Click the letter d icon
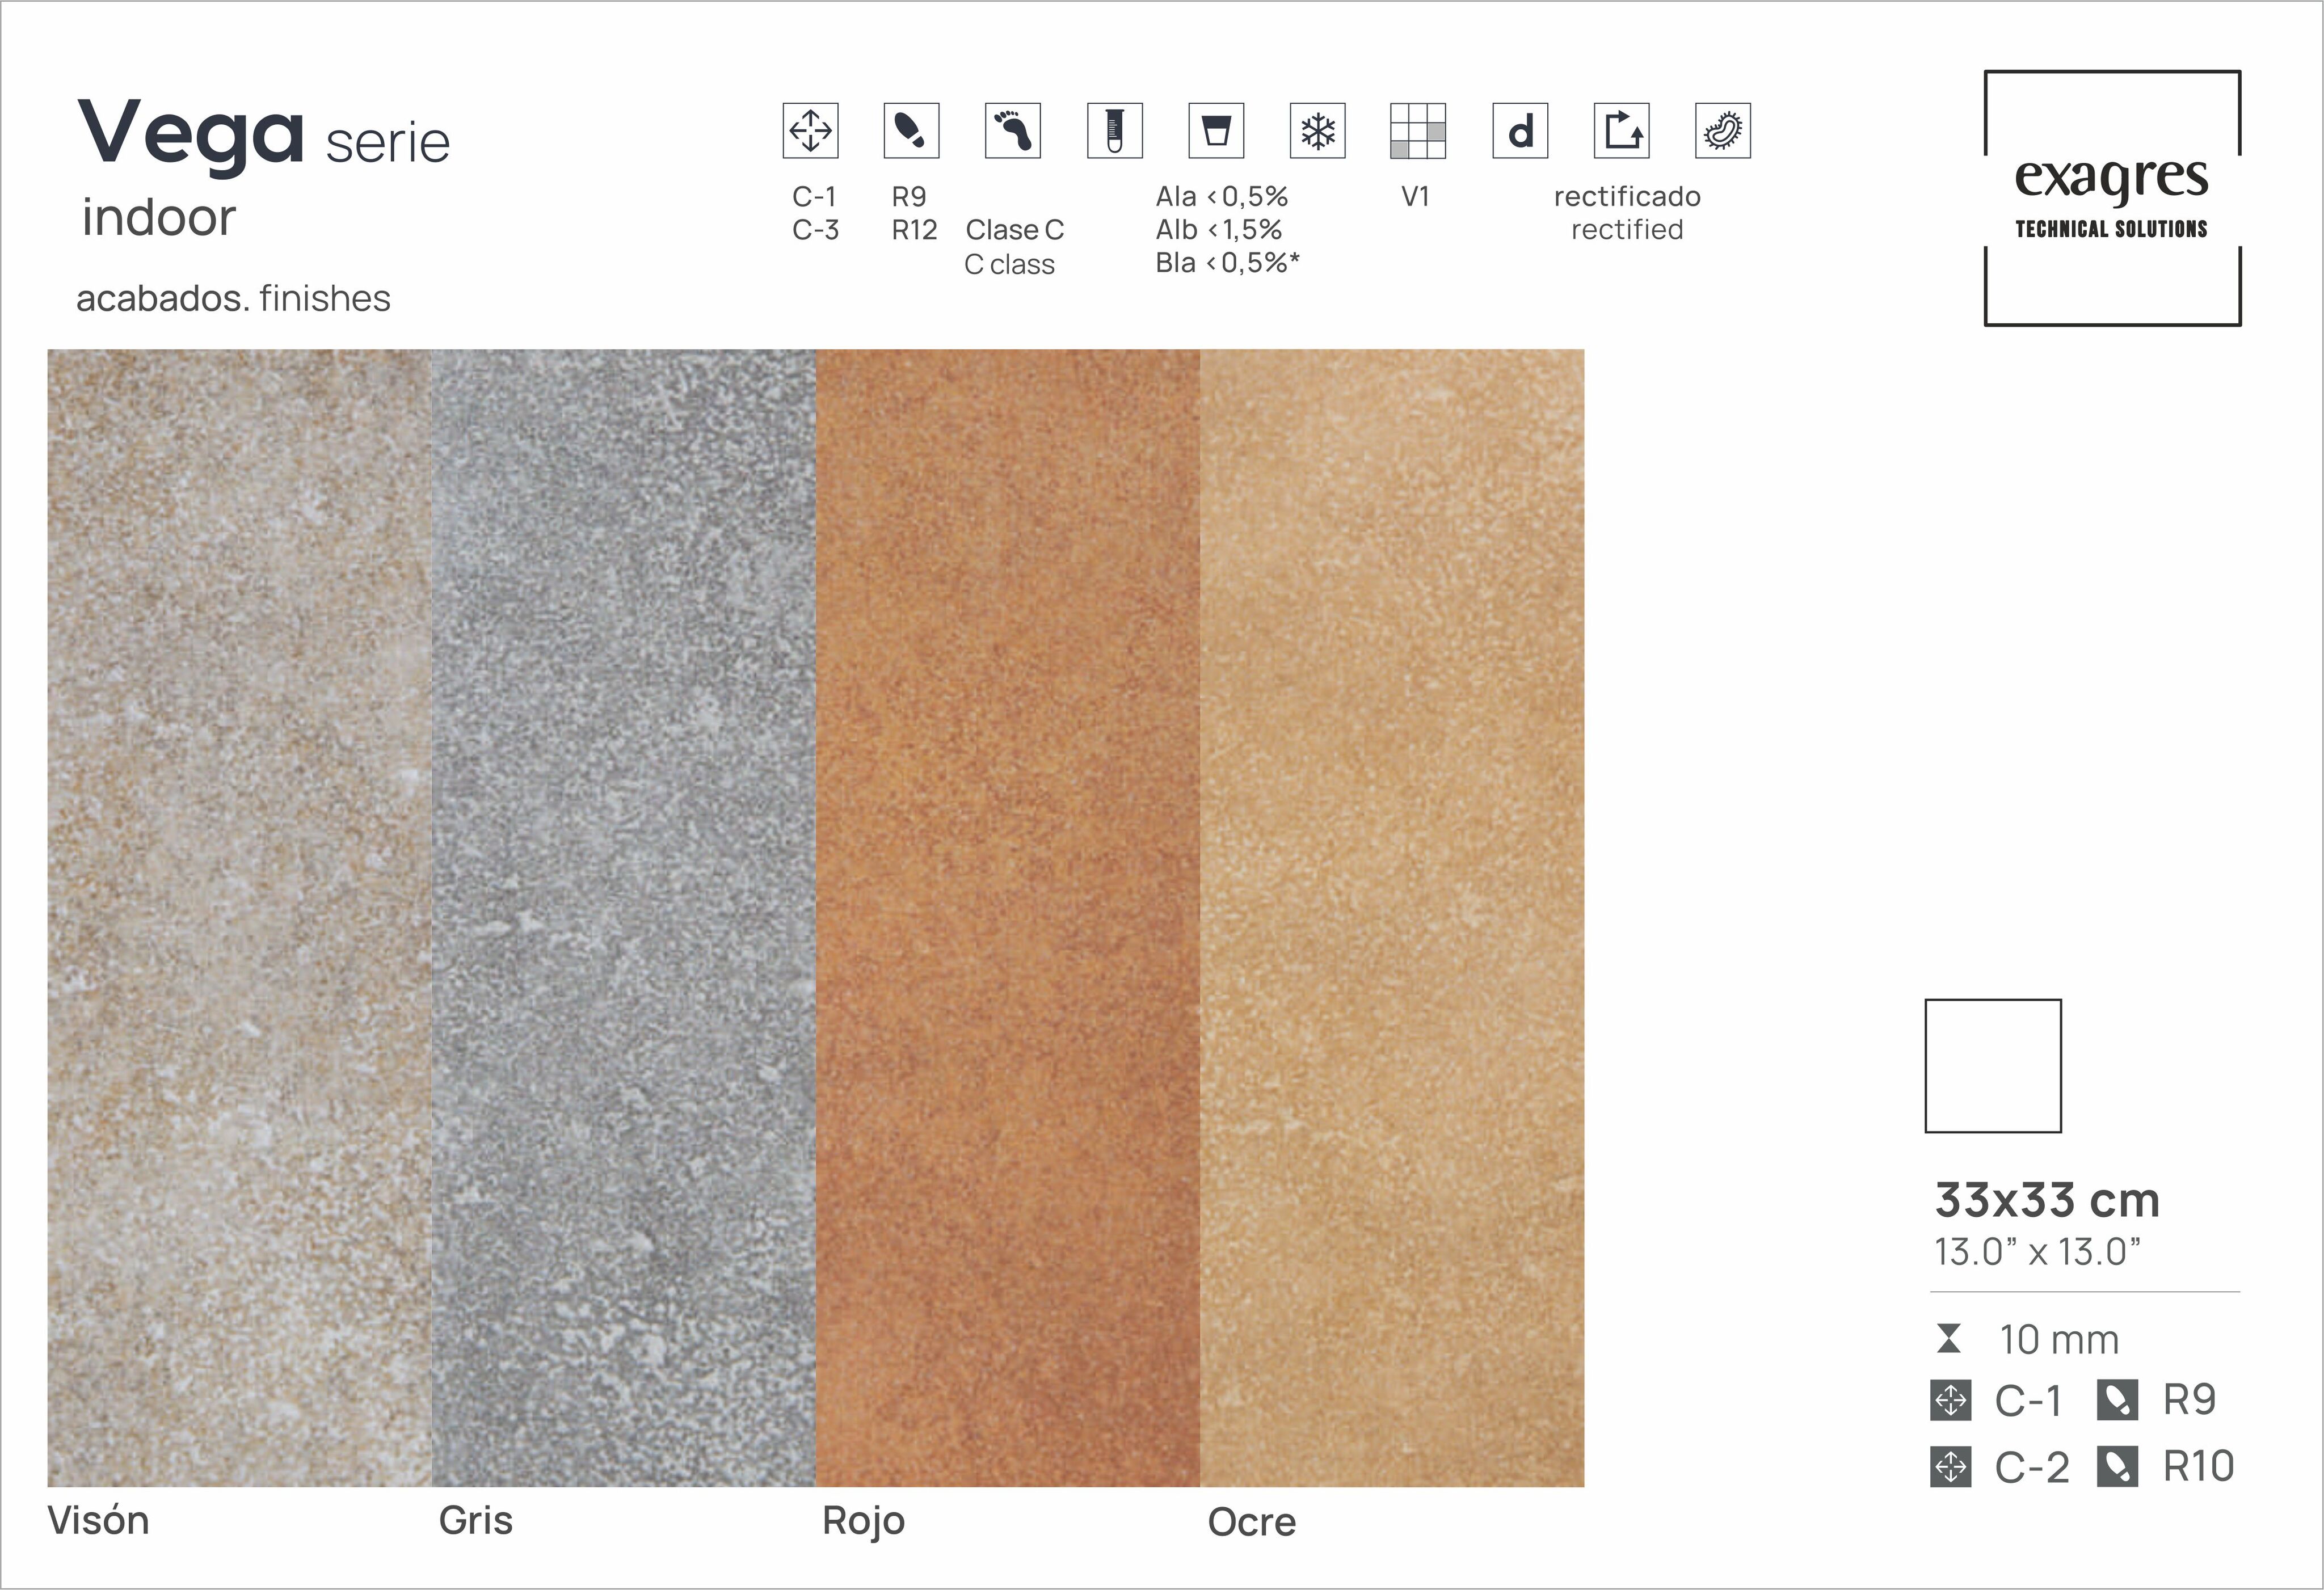2324x1590 pixels. (x=1520, y=131)
